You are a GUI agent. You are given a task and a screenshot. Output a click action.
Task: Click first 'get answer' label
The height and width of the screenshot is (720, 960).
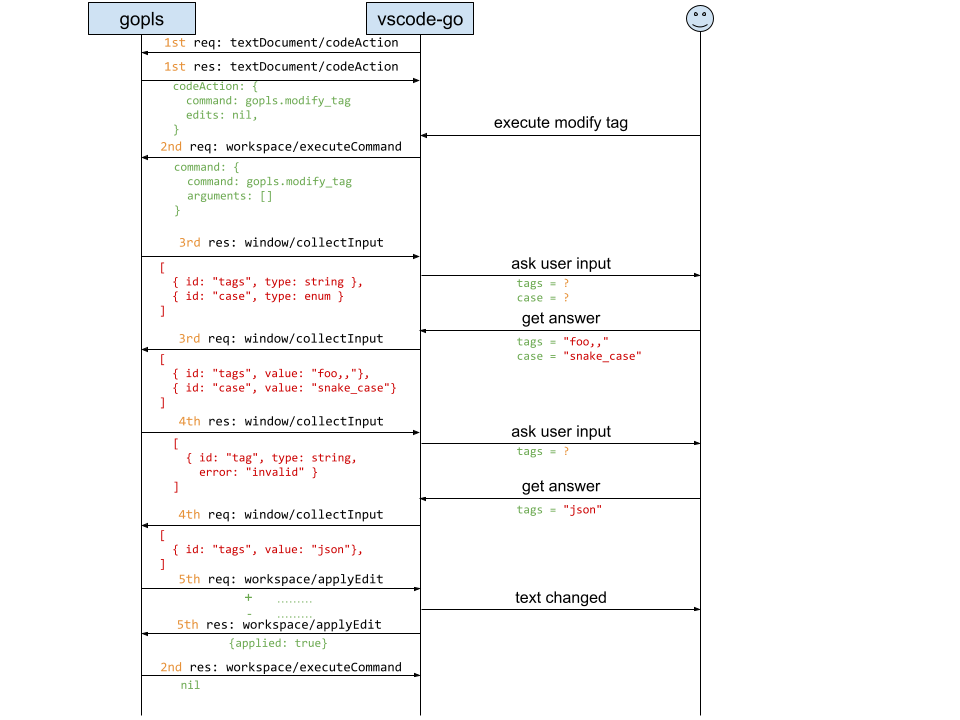(561, 318)
